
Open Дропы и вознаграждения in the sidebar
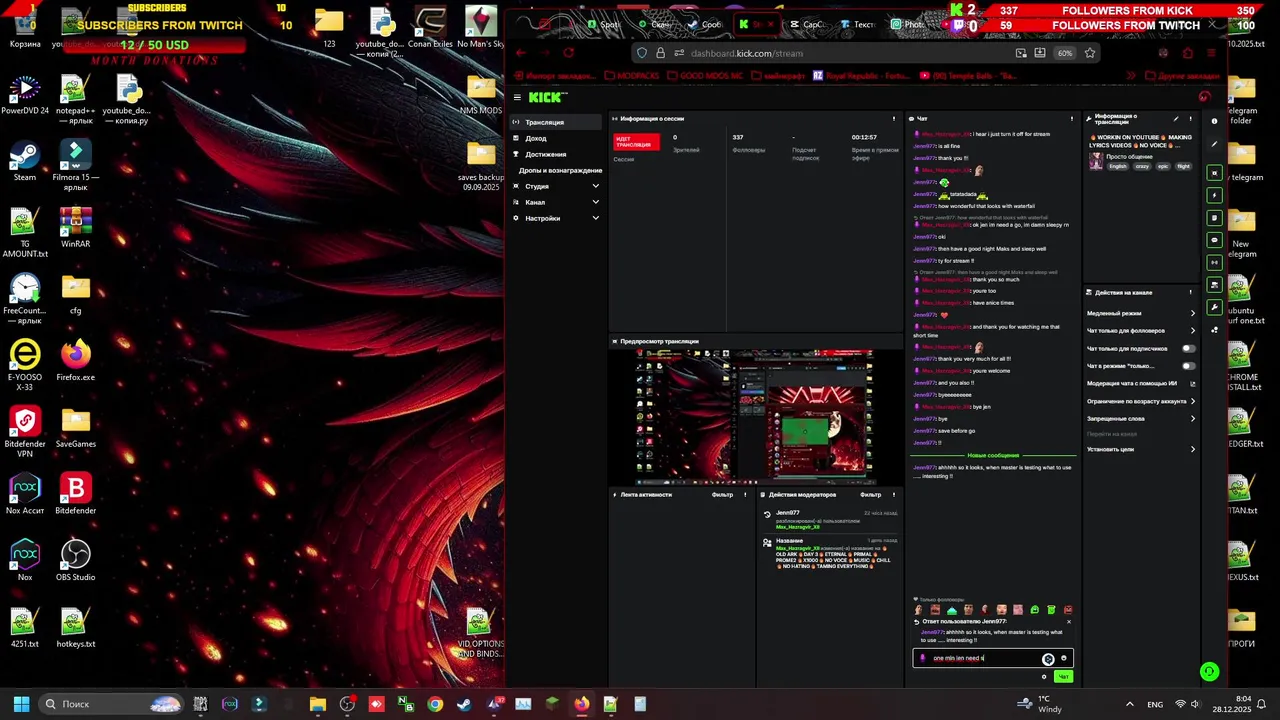[x=555, y=170]
